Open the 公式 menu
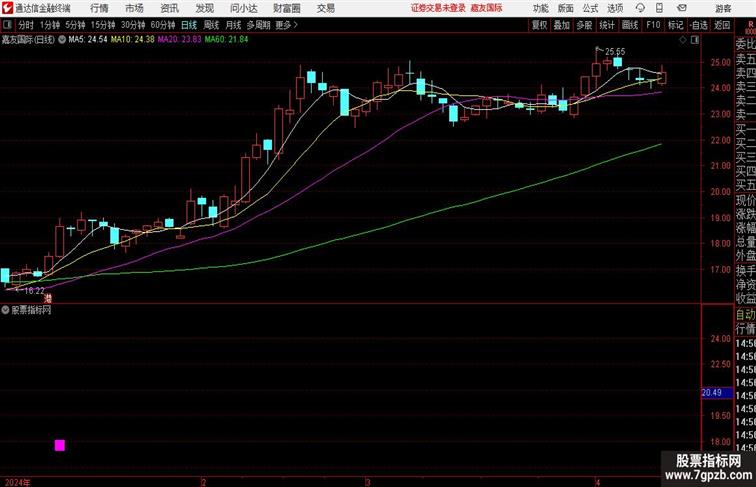The image size is (756, 487). click(x=590, y=8)
